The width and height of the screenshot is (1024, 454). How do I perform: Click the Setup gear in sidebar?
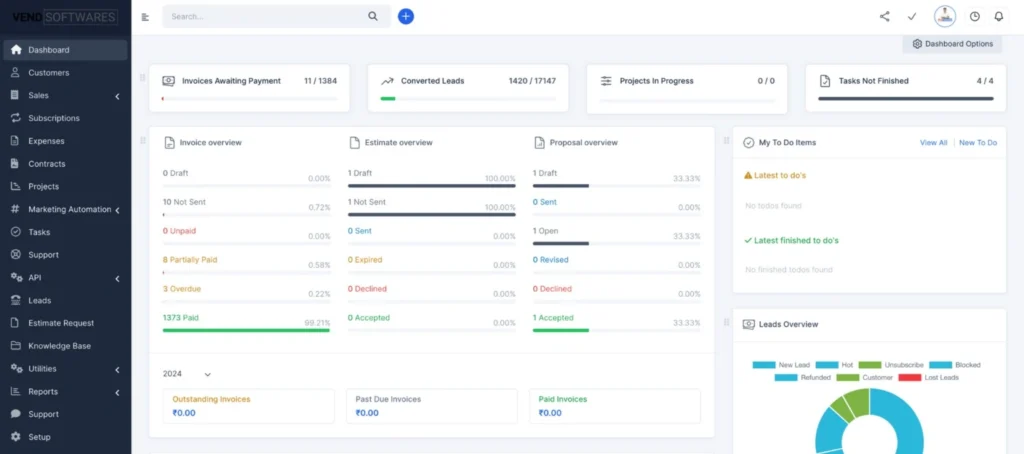pyautogui.click(x=39, y=437)
